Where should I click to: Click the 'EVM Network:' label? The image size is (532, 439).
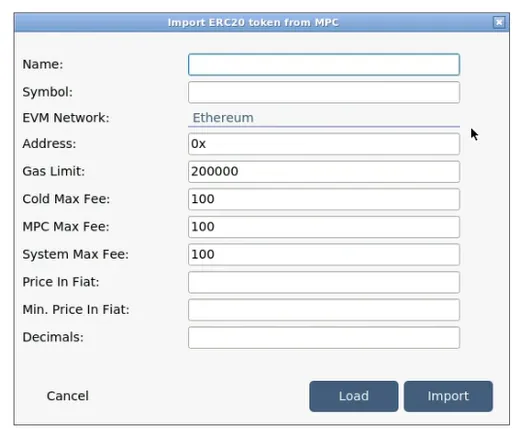point(66,118)
